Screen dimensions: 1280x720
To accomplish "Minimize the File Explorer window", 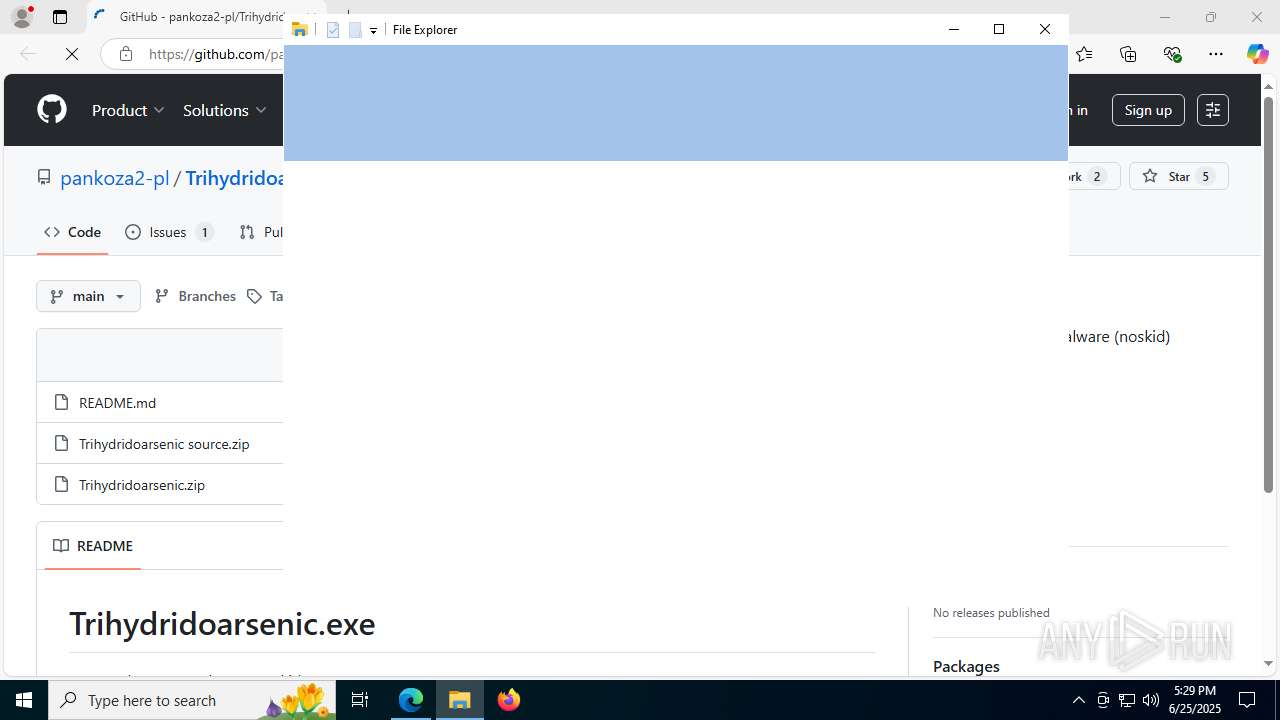I will [953, 29].
